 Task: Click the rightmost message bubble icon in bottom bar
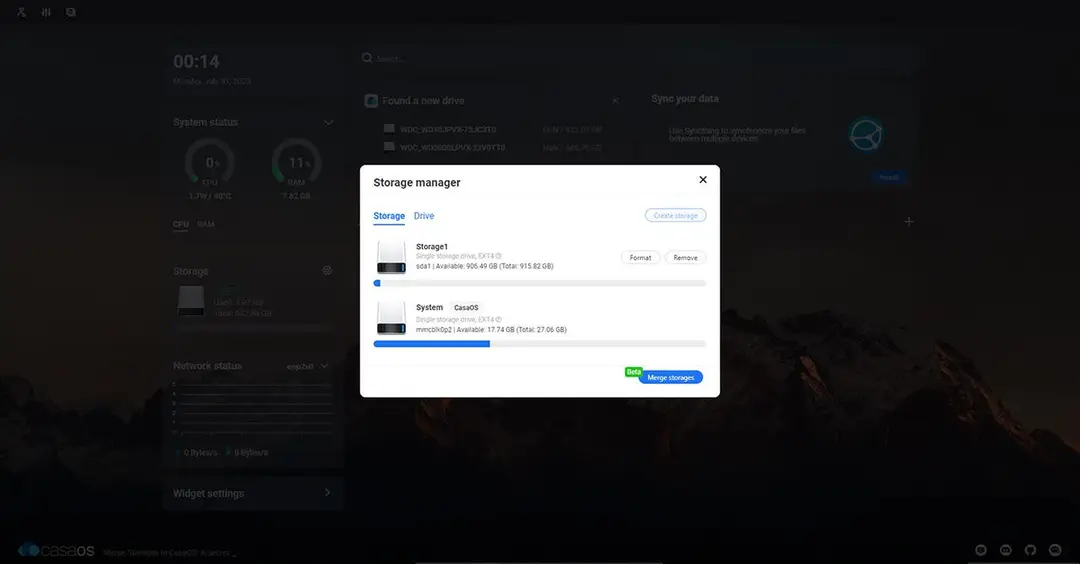1055,550
